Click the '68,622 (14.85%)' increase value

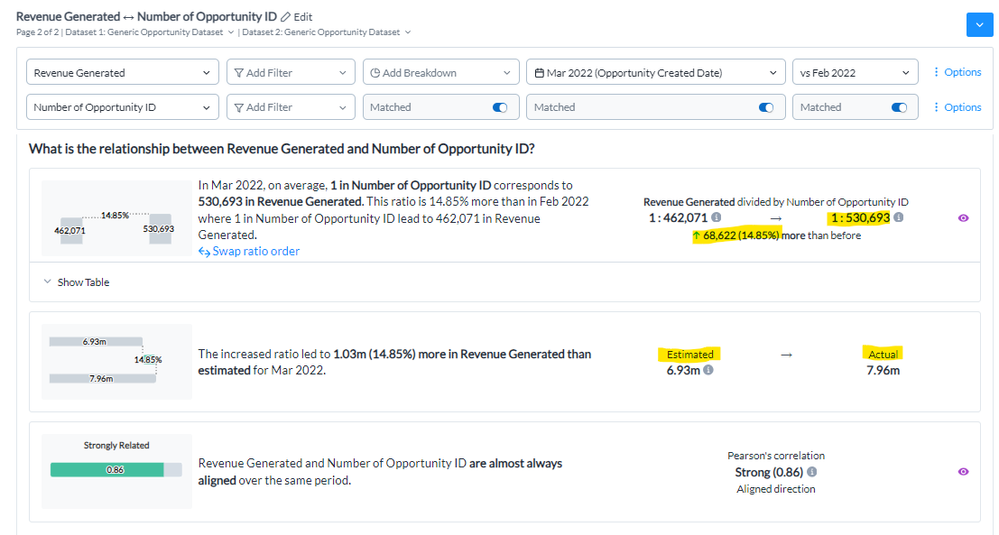click(x=741, y=235)
